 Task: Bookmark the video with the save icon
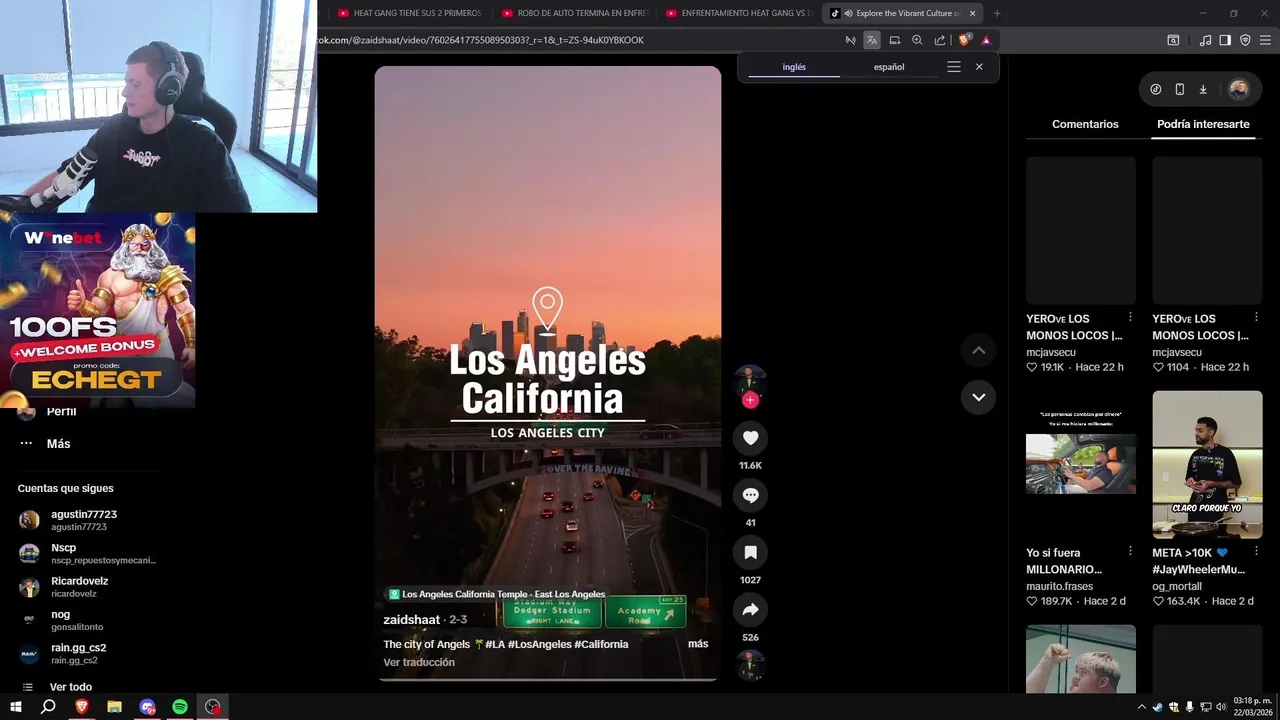click(750, 552)
